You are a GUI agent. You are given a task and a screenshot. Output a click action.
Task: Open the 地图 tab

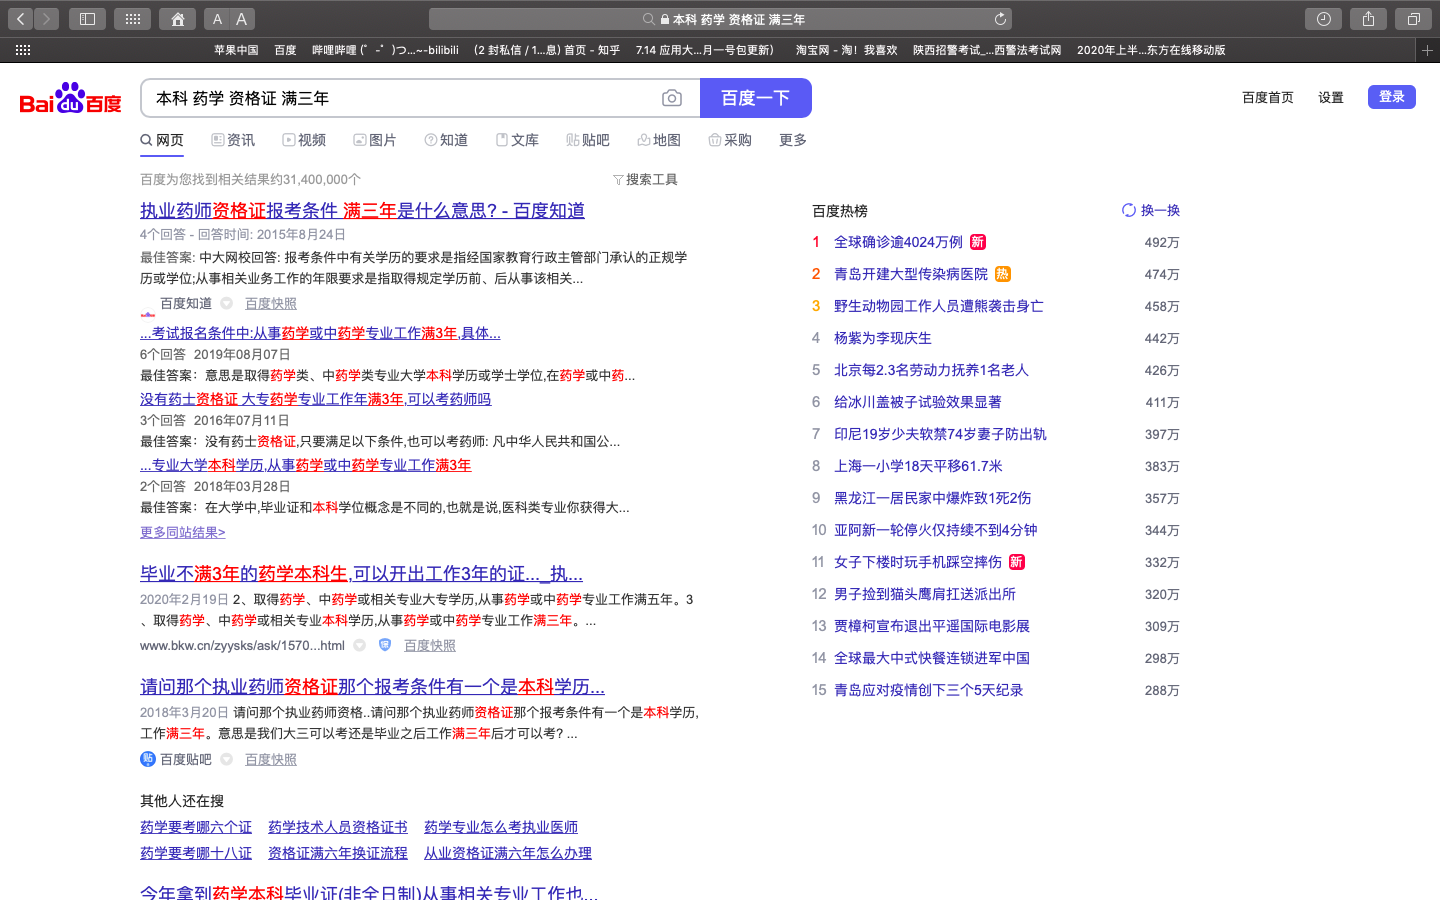tap(659, 140)
